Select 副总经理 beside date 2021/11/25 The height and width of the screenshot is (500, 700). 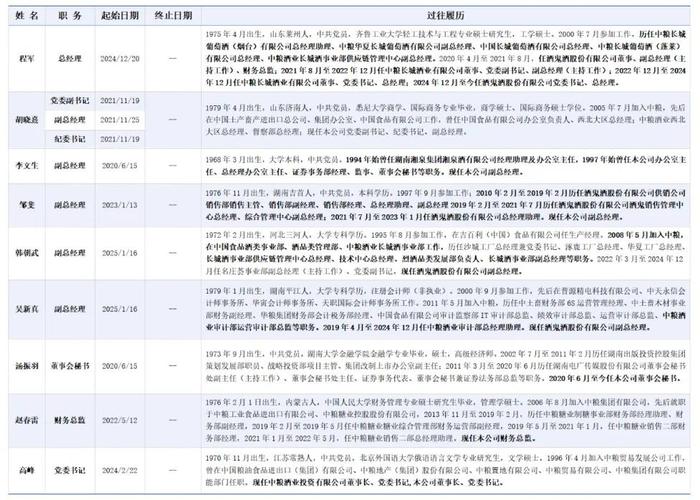pyautogui.click(x=70, y=120)
